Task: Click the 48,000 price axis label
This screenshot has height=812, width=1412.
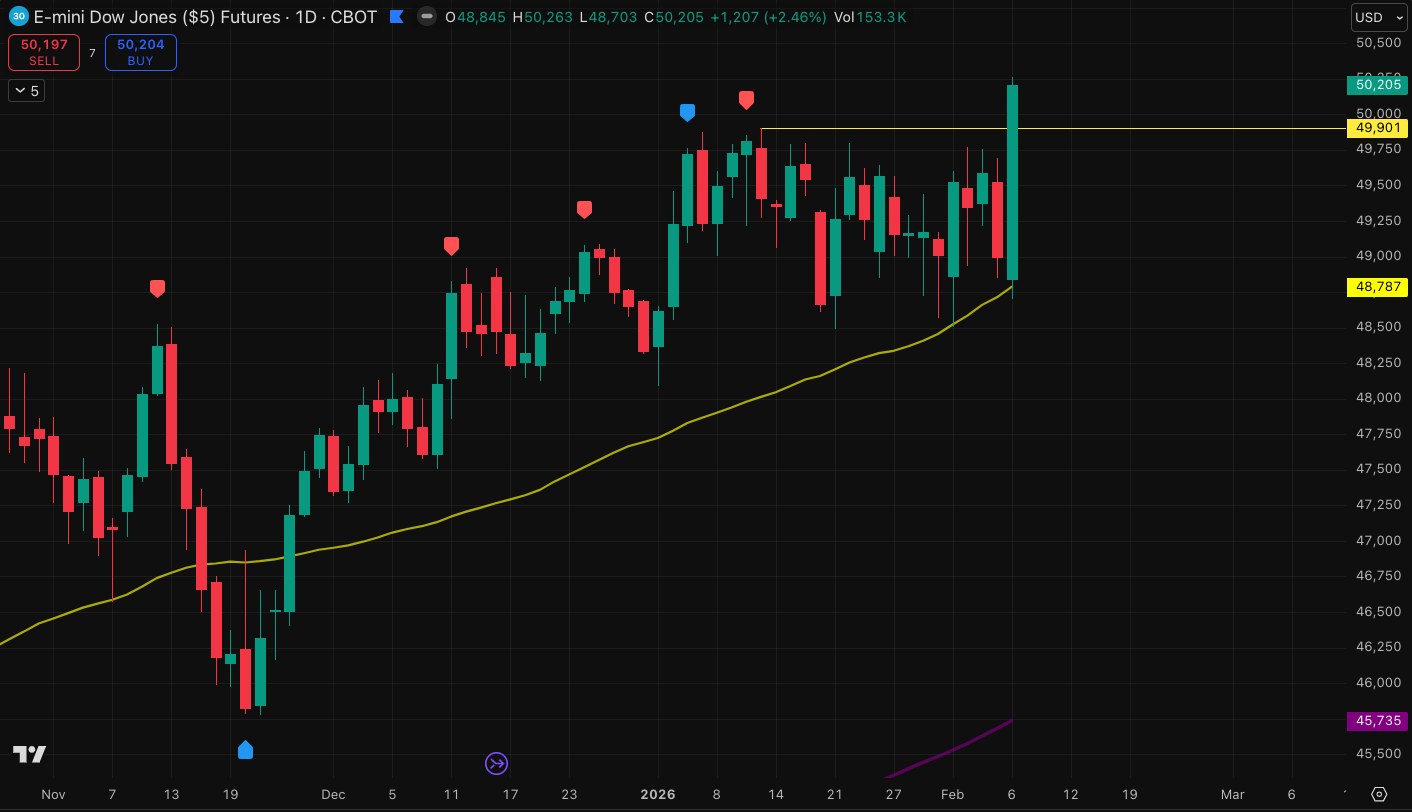Action: point(1378,398)
